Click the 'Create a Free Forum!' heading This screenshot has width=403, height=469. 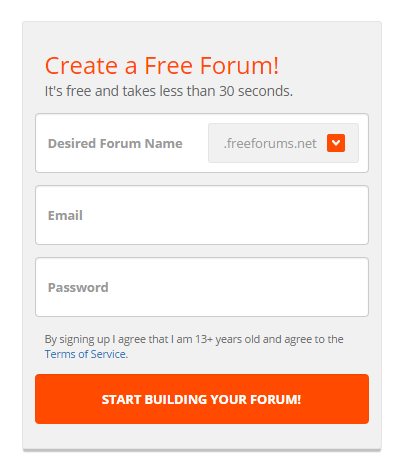(x=162, y=65)
